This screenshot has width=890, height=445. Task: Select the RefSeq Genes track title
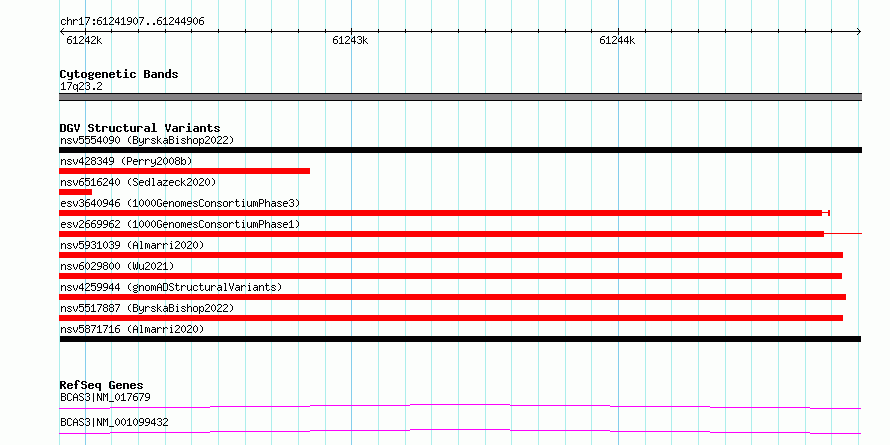(102, 385)
